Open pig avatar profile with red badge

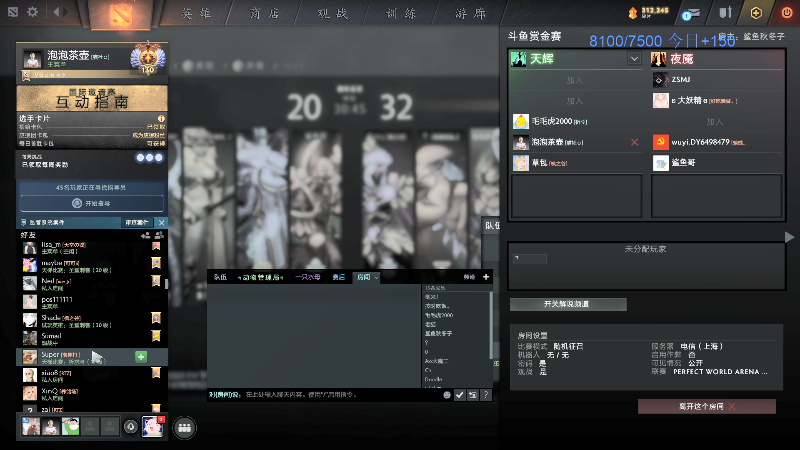pyautogui.click(x=152, y=427)
